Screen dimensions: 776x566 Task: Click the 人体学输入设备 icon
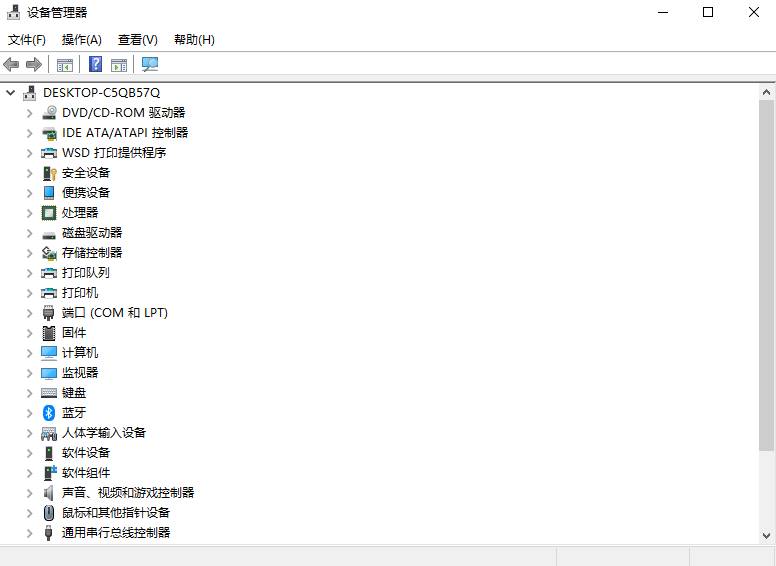pos(49,433)
